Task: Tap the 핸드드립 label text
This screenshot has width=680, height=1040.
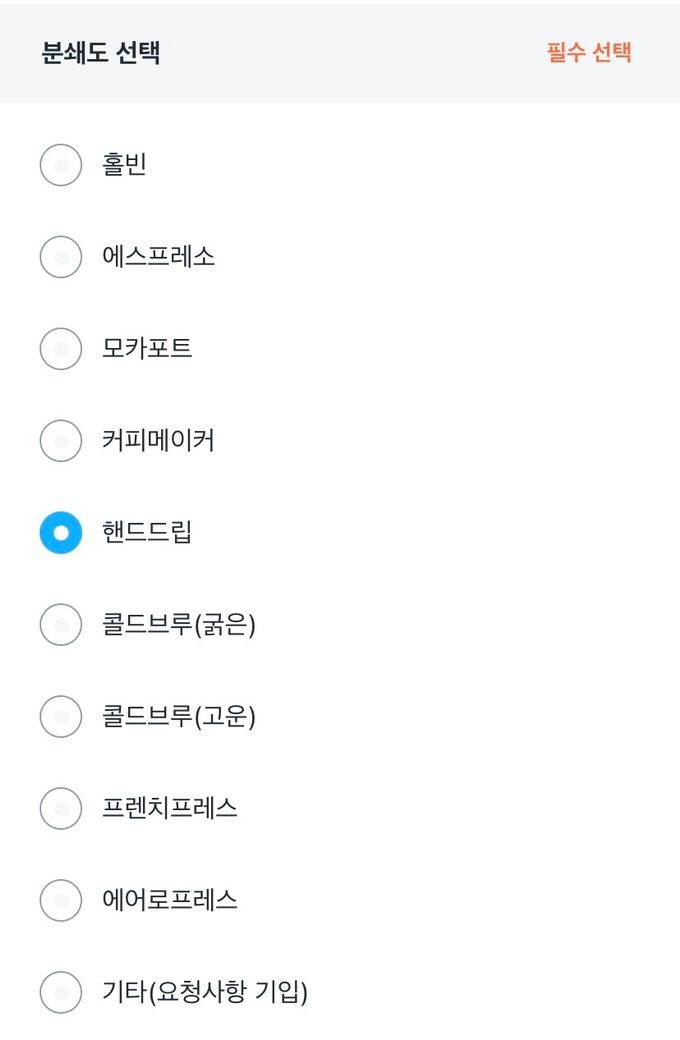Action: click(147, 533)
